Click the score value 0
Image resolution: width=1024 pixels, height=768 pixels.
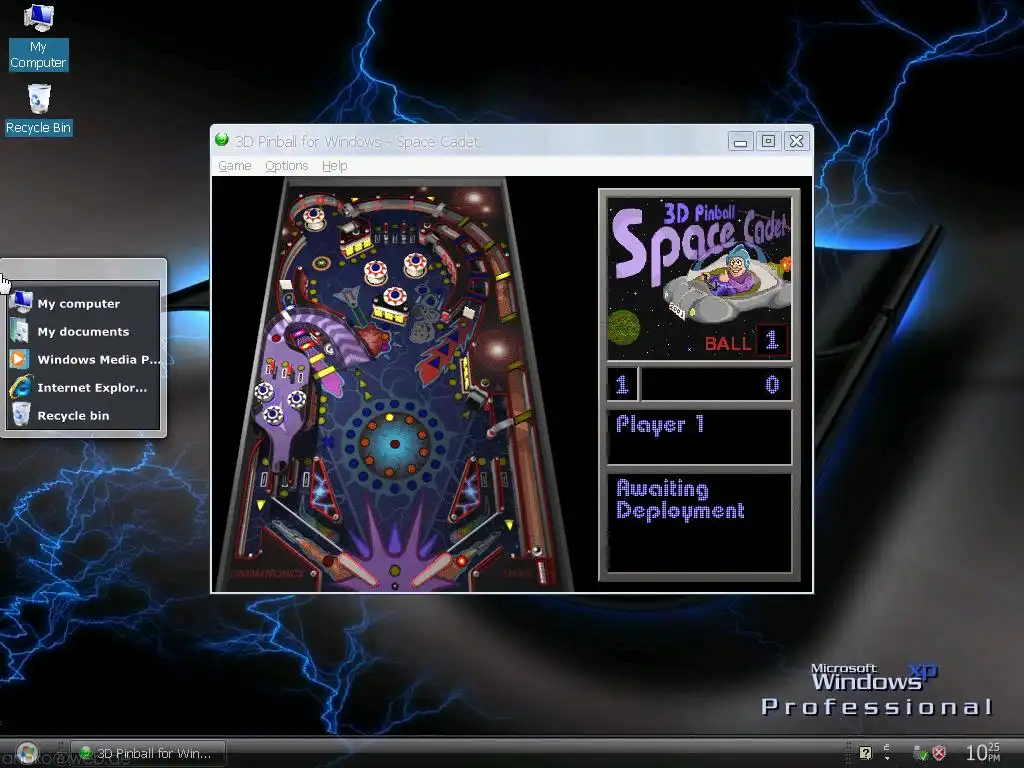click(772, 385)
